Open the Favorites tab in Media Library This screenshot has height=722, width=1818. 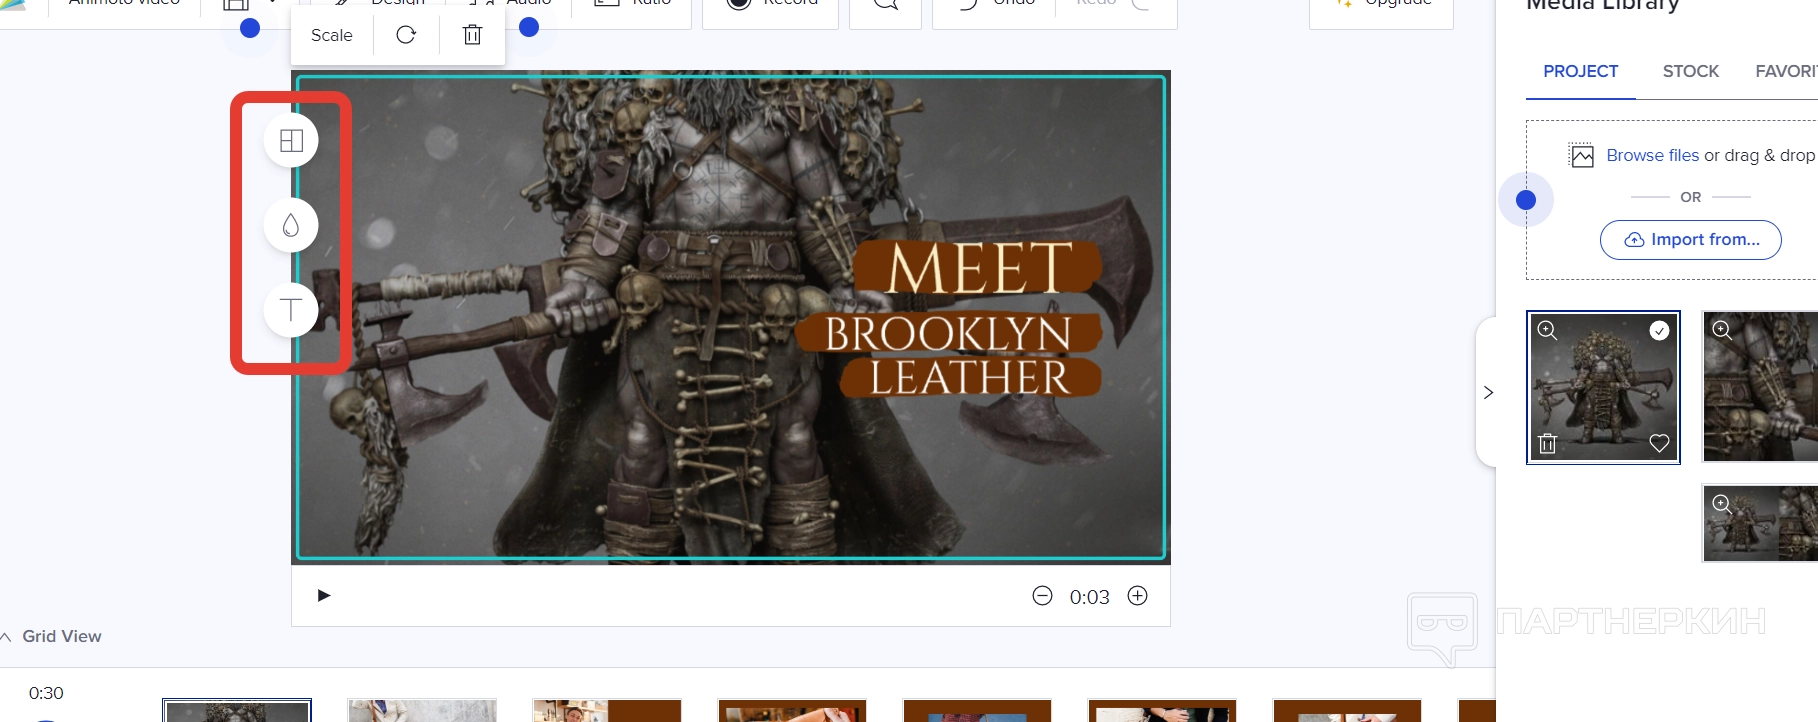(x=1786, y=71)
